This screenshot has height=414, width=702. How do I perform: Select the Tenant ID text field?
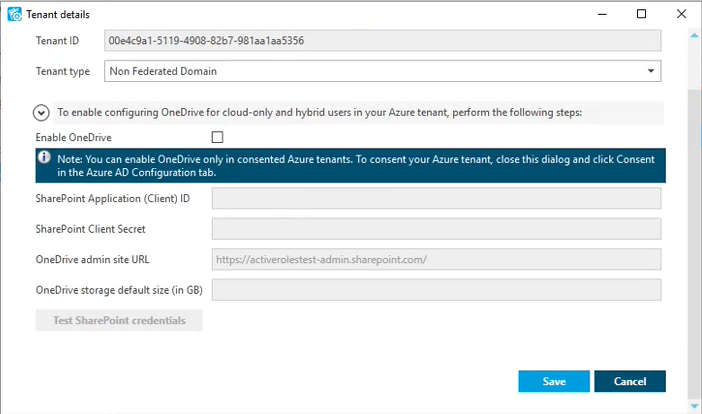point(382,41)
